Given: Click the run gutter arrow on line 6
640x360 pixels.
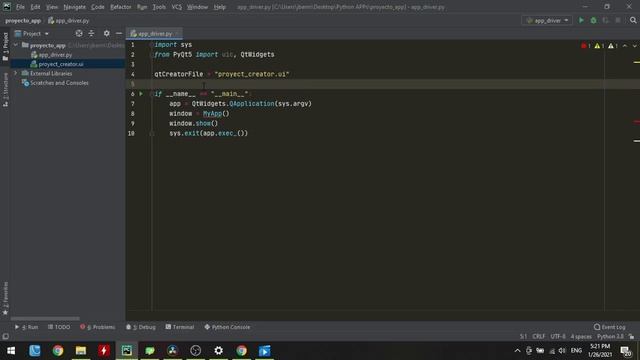Looking at the screenshot, I should coord(141,94).
